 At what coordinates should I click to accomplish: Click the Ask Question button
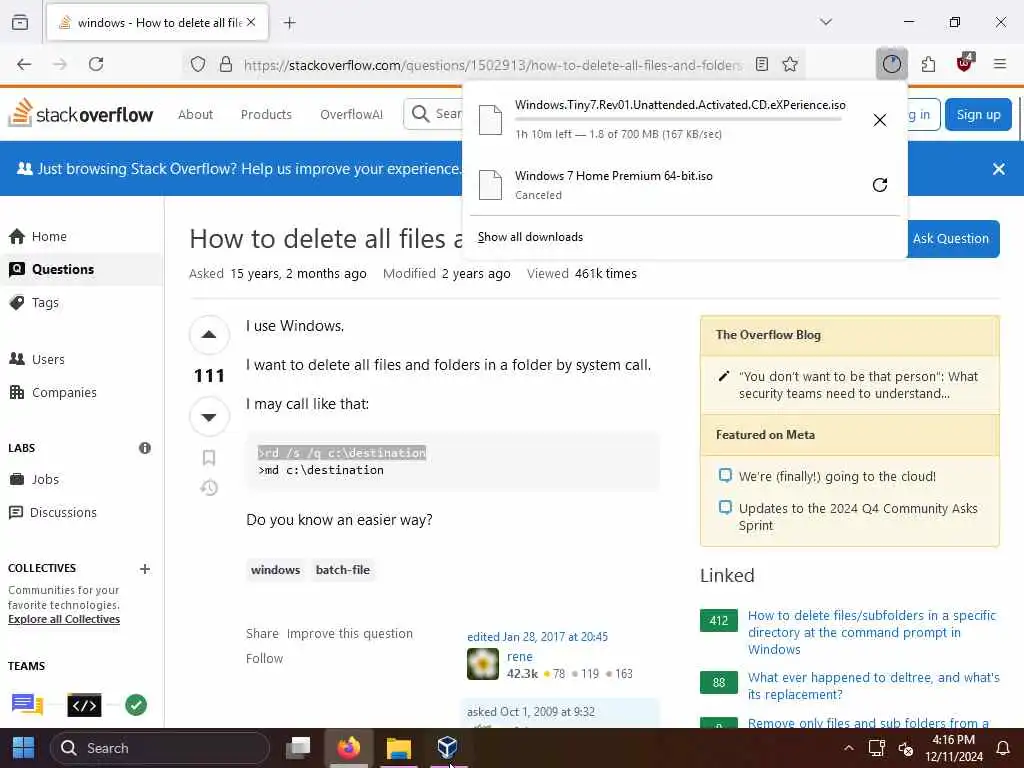click(x=951, y=238)
